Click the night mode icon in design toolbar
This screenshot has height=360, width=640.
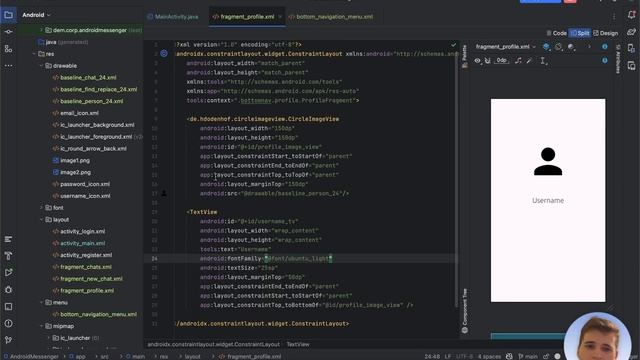571,47
